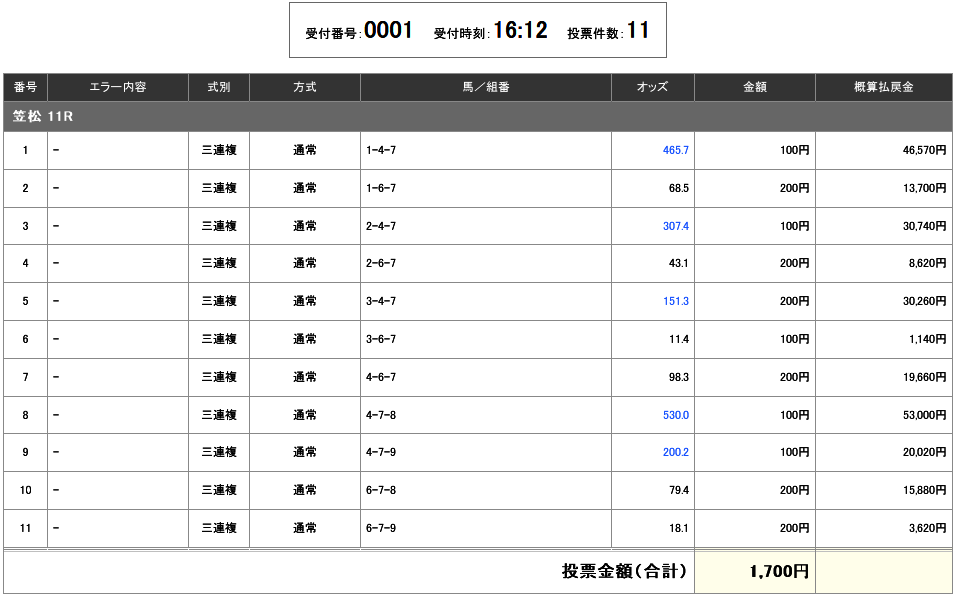Click the 番号 column header
This screenshot has height=596, width=958.
pos(25,88)
